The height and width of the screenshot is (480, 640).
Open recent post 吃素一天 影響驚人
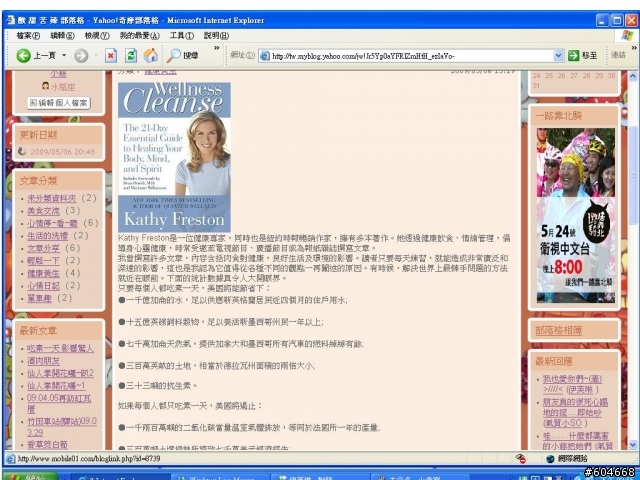[60, 348]
